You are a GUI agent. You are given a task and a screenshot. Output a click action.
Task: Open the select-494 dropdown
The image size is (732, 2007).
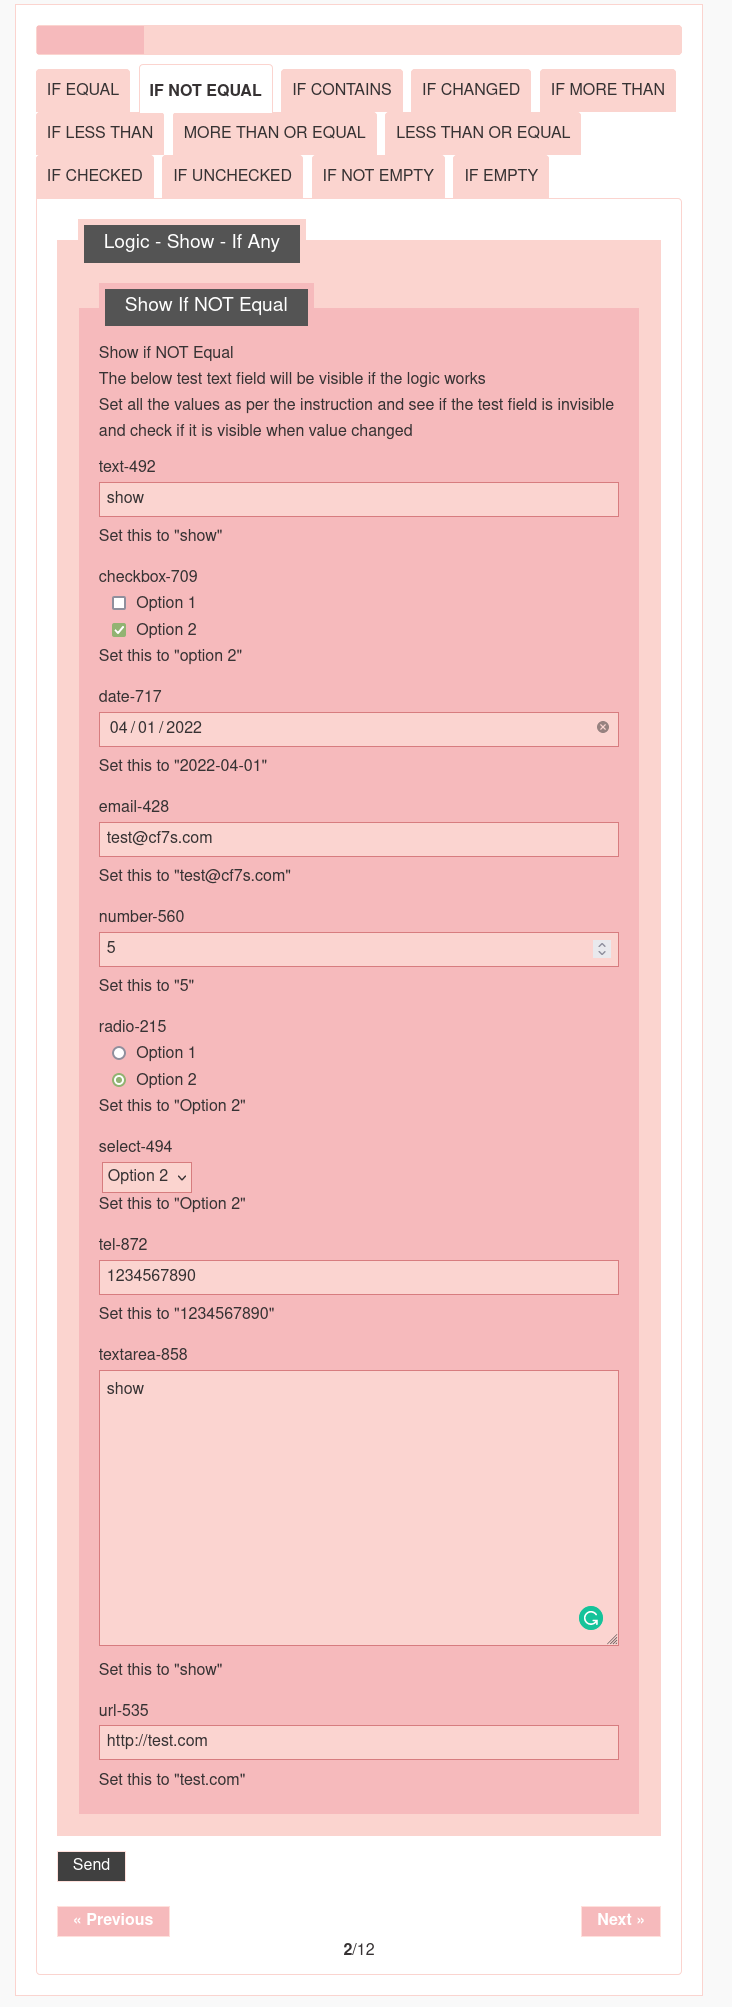coord(146,1176)
